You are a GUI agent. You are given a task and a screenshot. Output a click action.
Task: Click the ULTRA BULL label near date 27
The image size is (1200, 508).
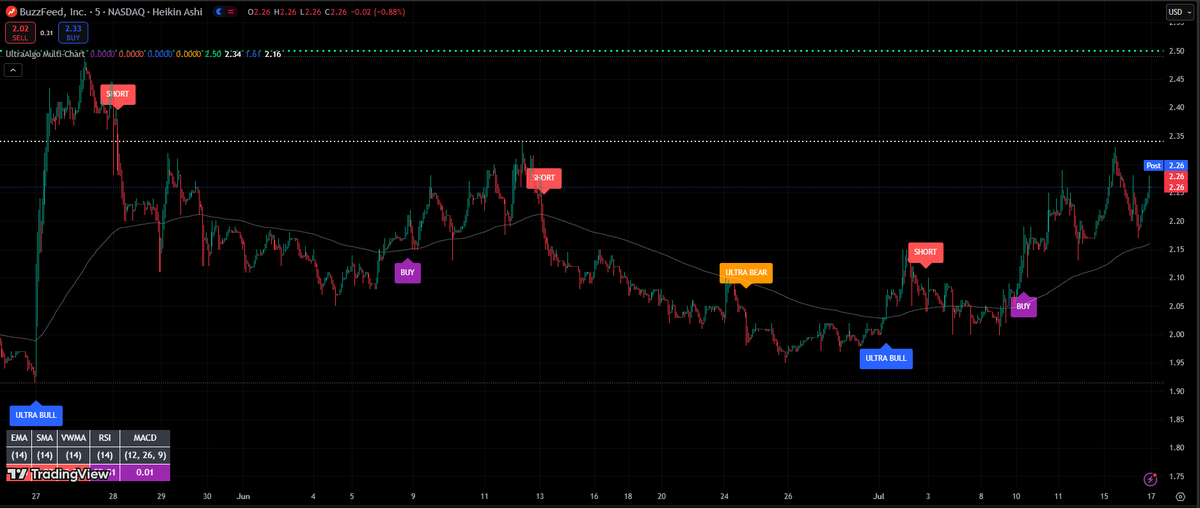pyautogui.click(x=36, y=413)
